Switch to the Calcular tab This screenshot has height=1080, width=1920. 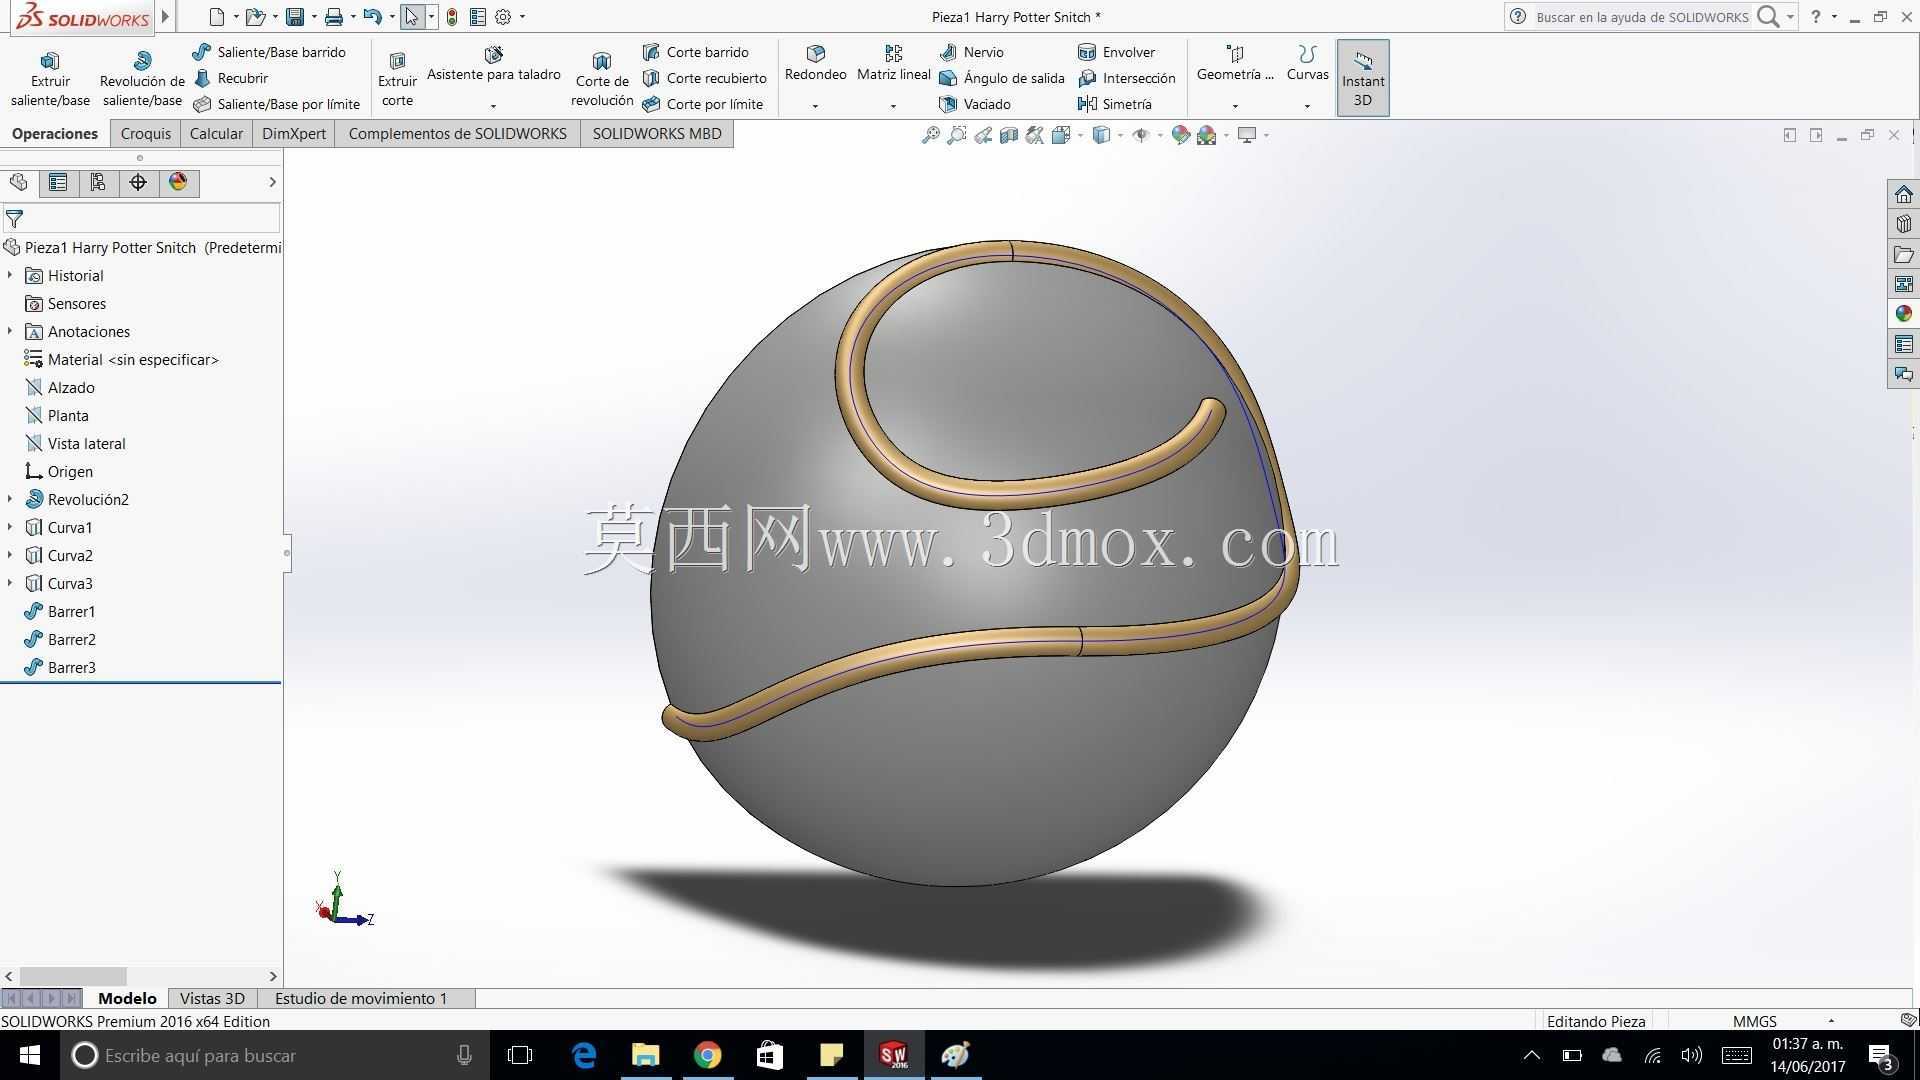[x=216, y=134]
